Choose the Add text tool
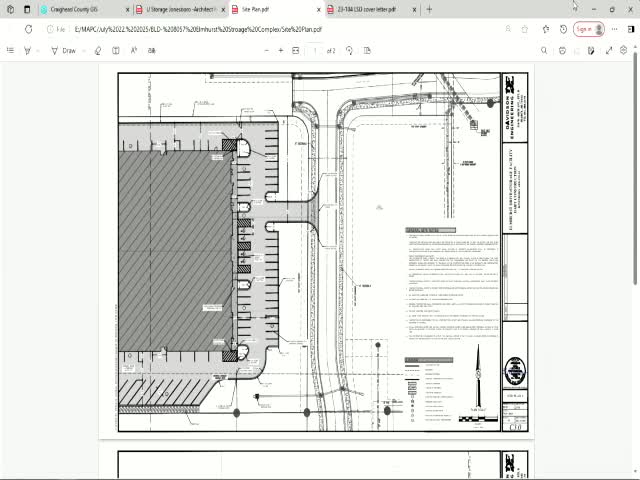 (x=116, y=51)
